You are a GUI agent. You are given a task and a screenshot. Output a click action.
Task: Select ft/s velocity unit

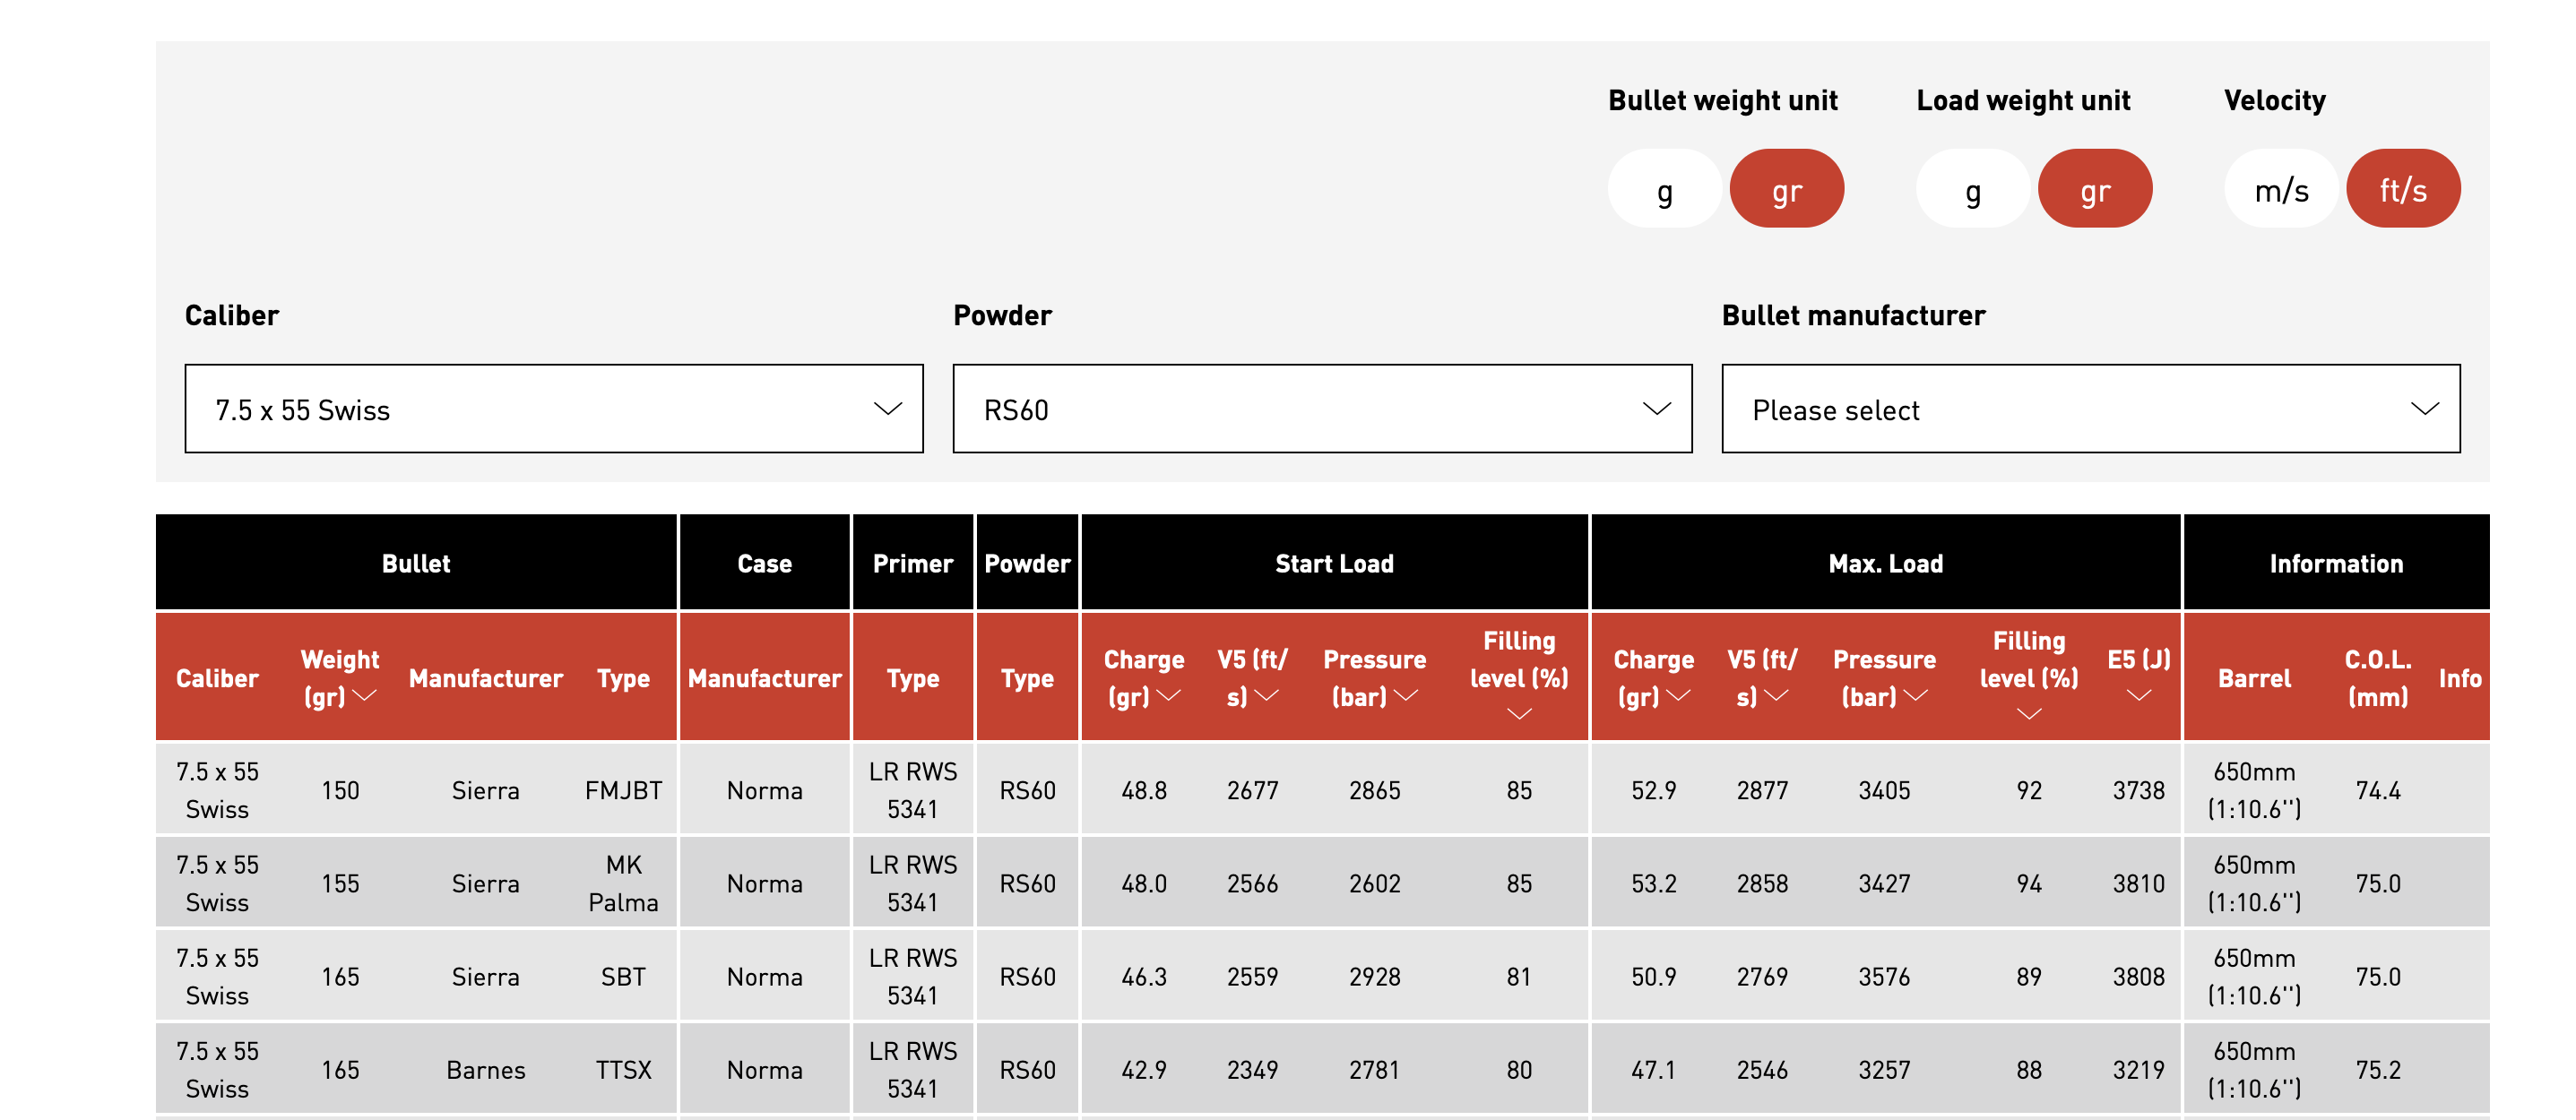click(2402, 189)
